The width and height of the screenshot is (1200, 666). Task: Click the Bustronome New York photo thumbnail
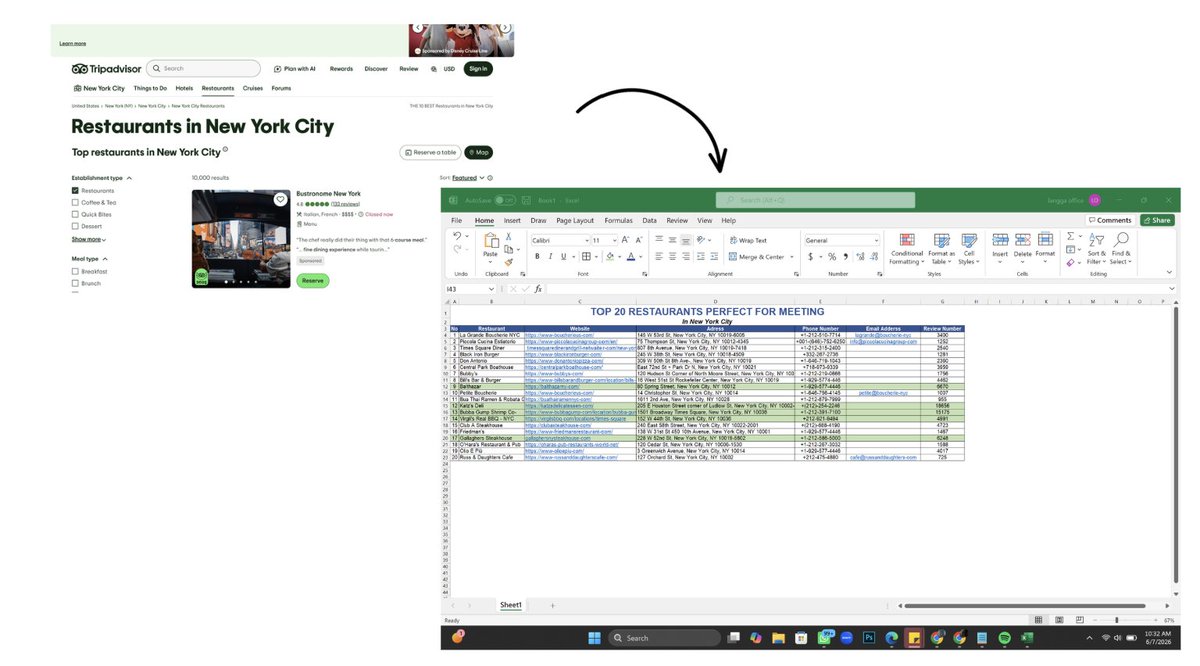click(240, 238)
